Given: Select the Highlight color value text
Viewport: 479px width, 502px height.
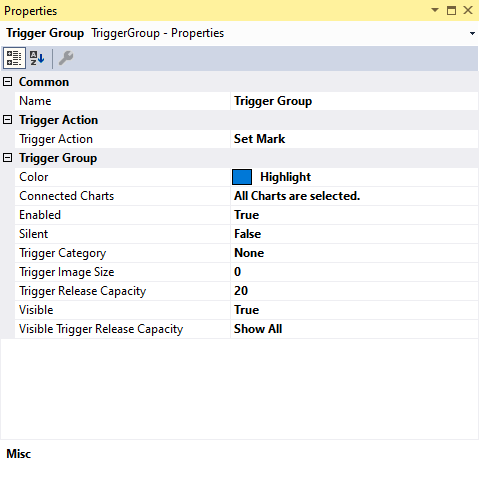Looking at the screenshot, I should 285,177.
